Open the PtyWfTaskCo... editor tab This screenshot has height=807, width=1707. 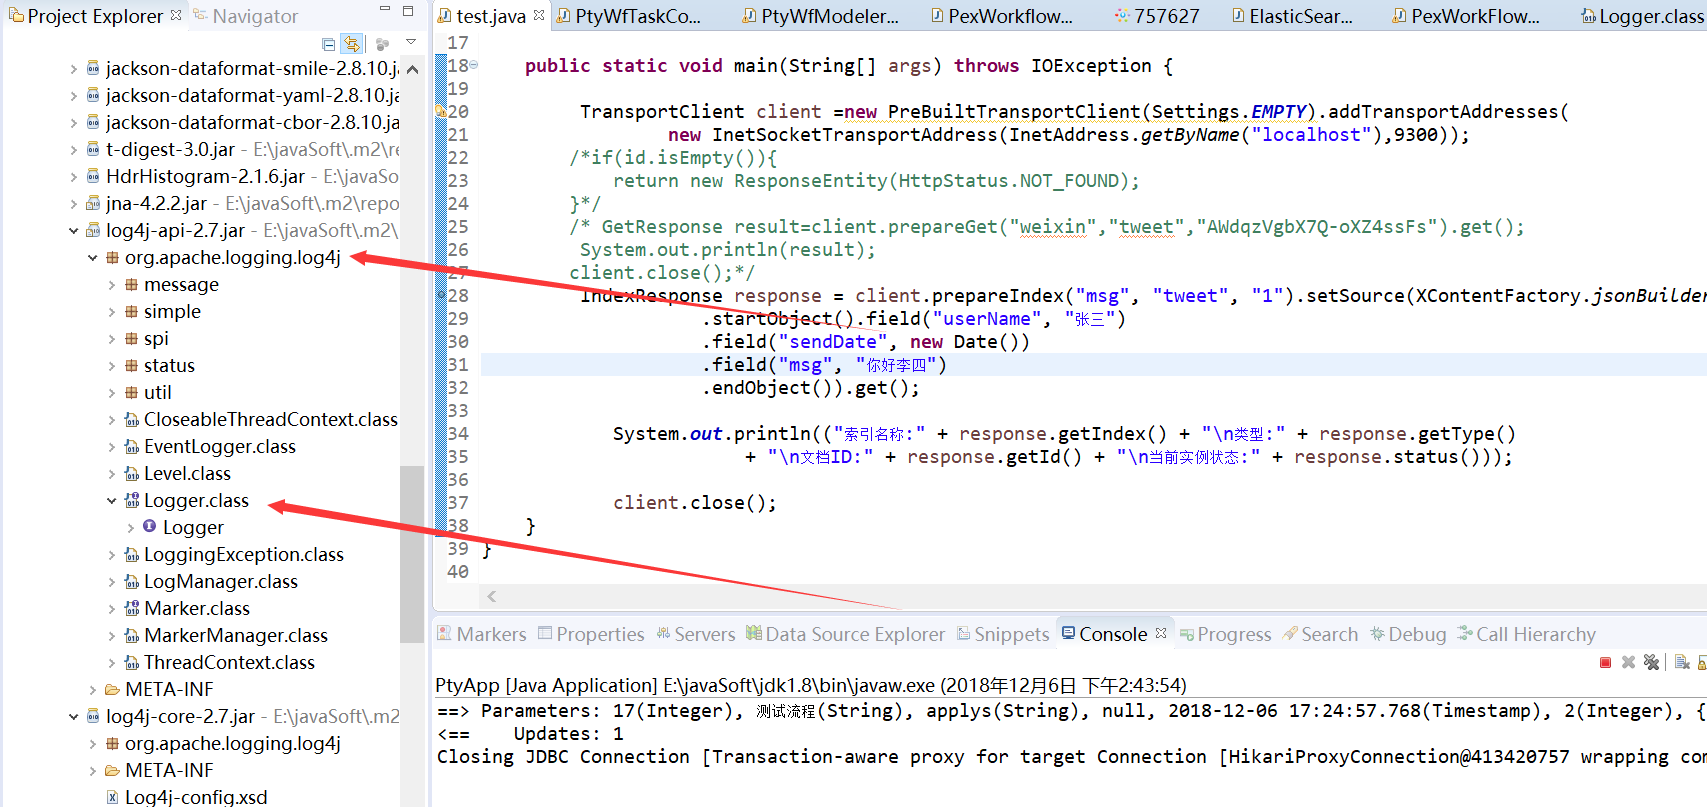629,16
